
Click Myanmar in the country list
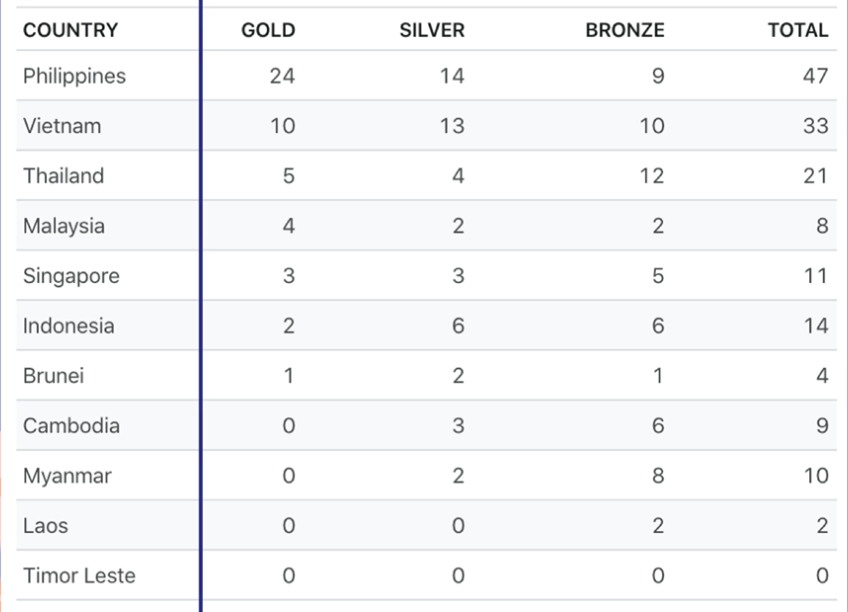click(67, 476)
